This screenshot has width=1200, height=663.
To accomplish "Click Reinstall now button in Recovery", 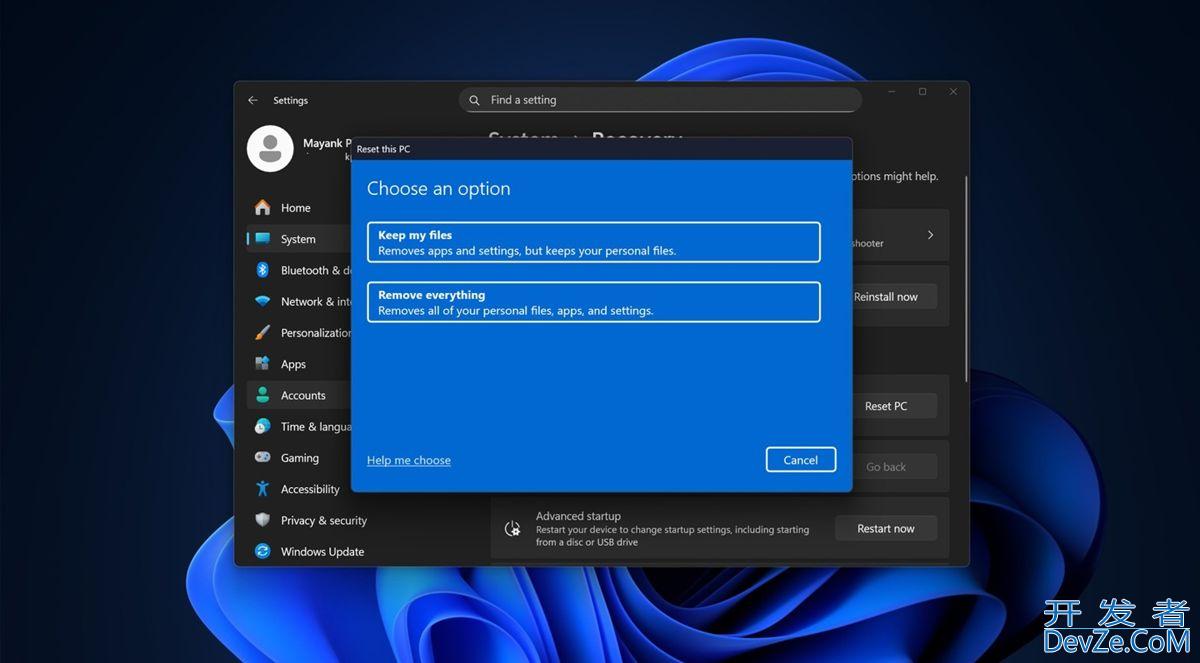I will [885, 296].
